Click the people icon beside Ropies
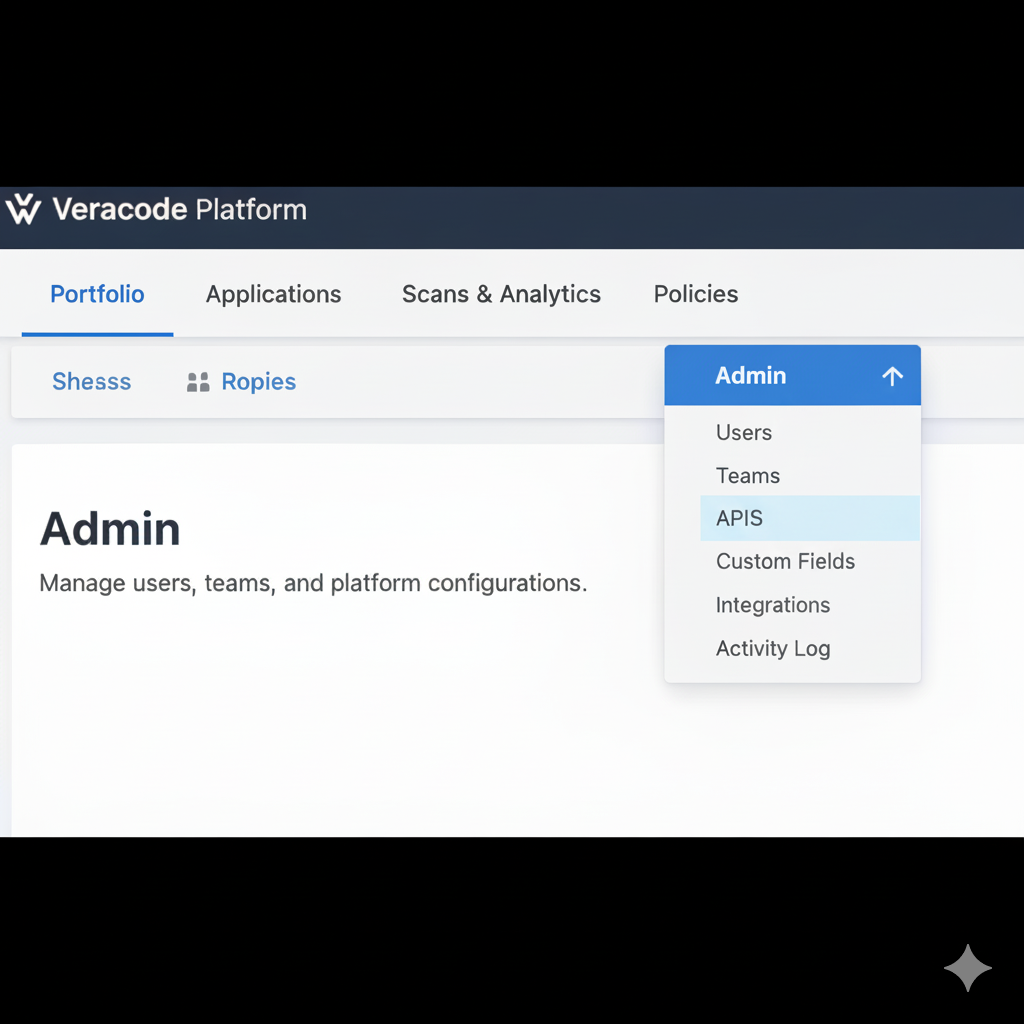Image resolution: width=1024 pixels, height=1024 pixels. point(198,382)
